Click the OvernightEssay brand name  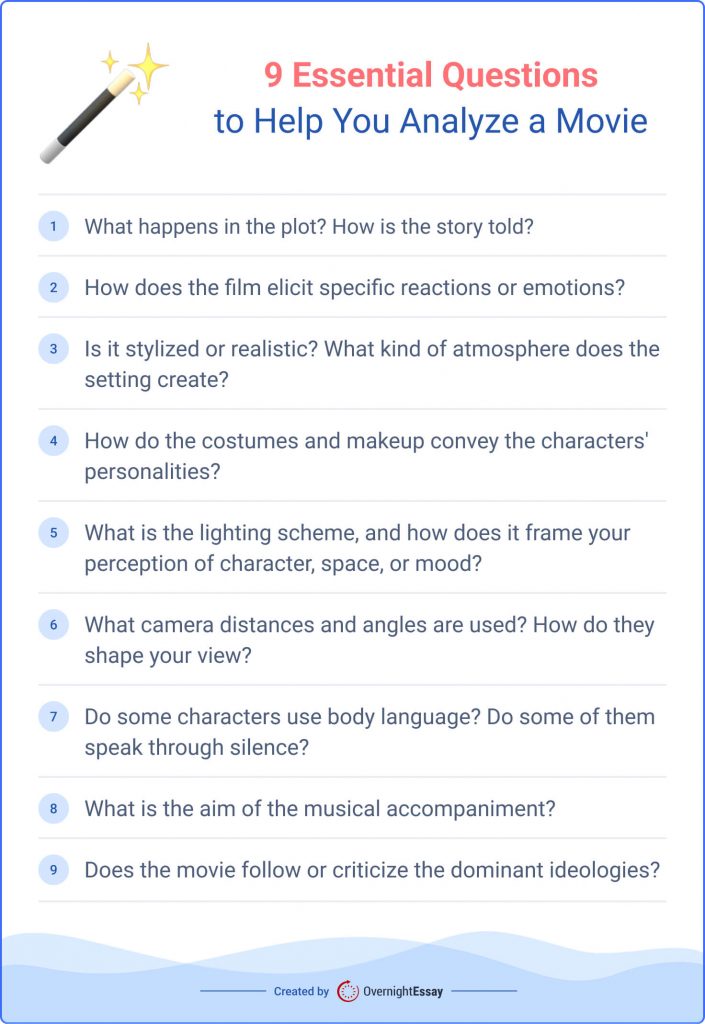point(403,991)
